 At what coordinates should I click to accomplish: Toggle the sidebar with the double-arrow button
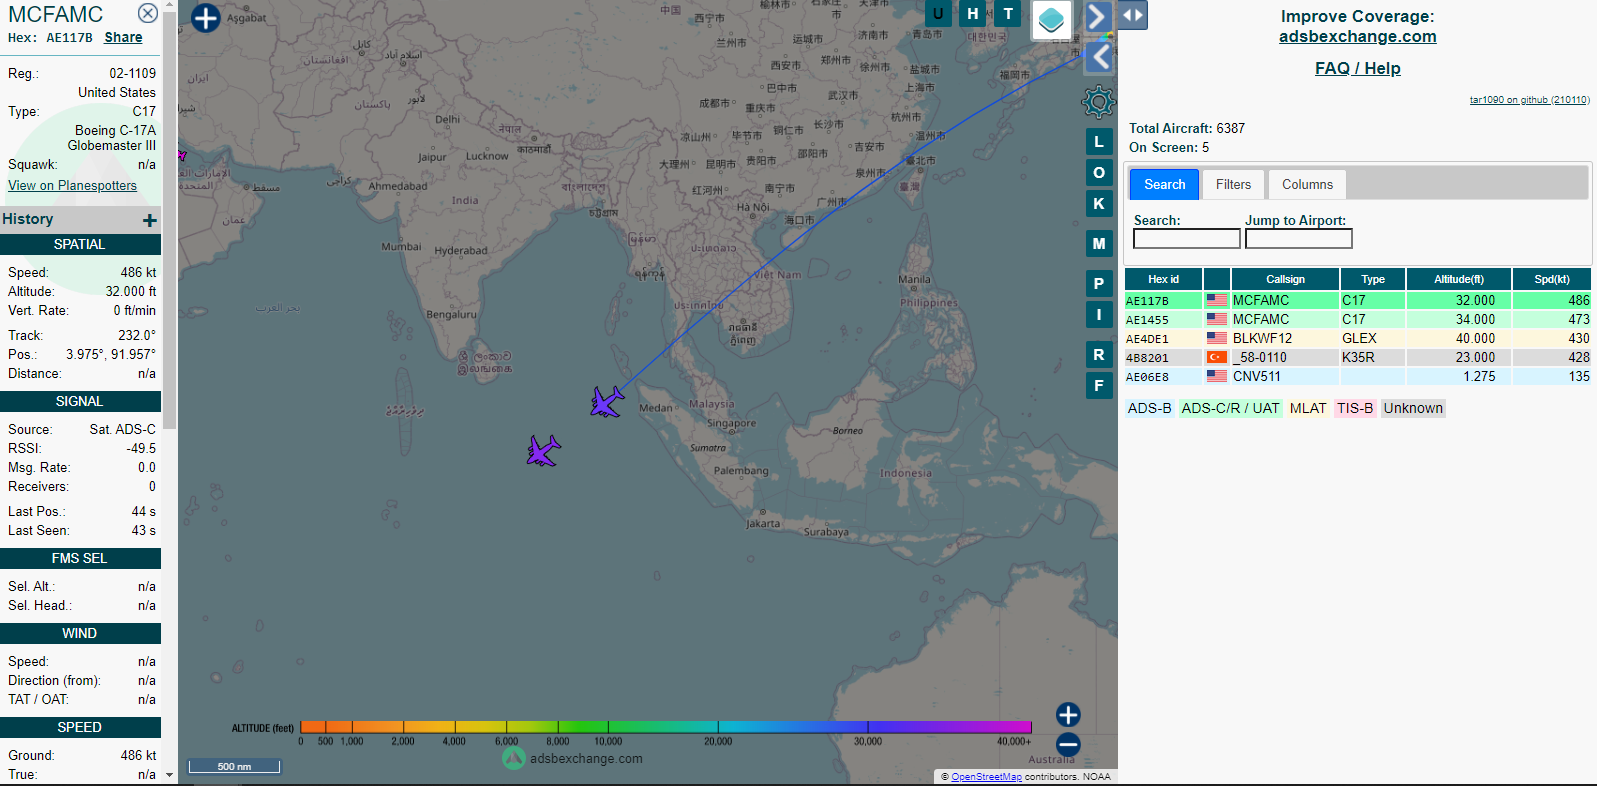(1132, 15)
